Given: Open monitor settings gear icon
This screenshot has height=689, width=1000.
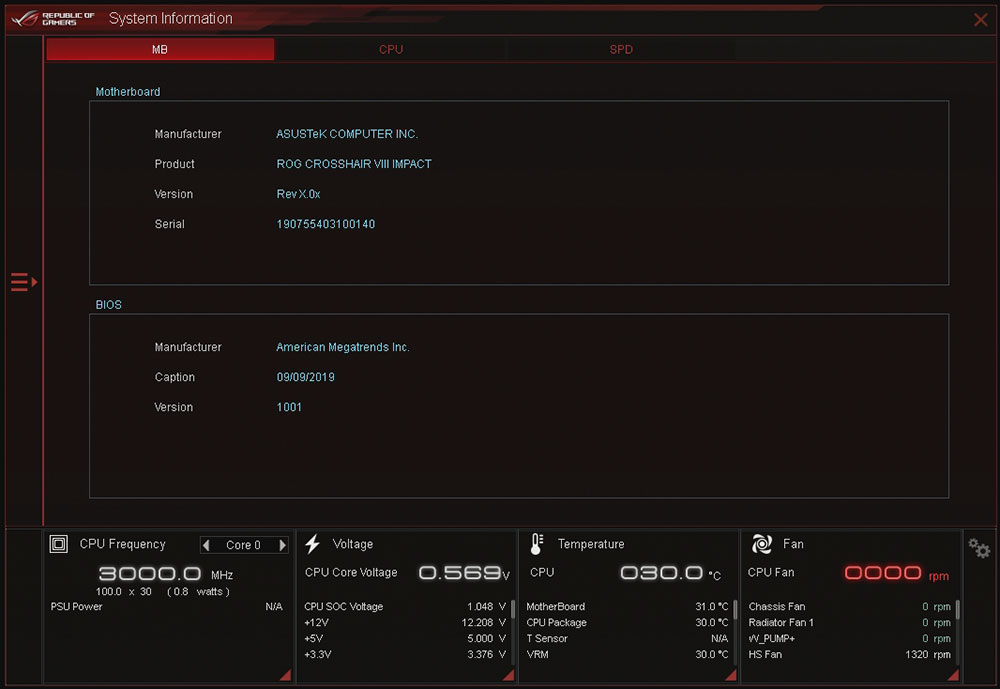Looking at the screenshot, I should pos(979,548).
